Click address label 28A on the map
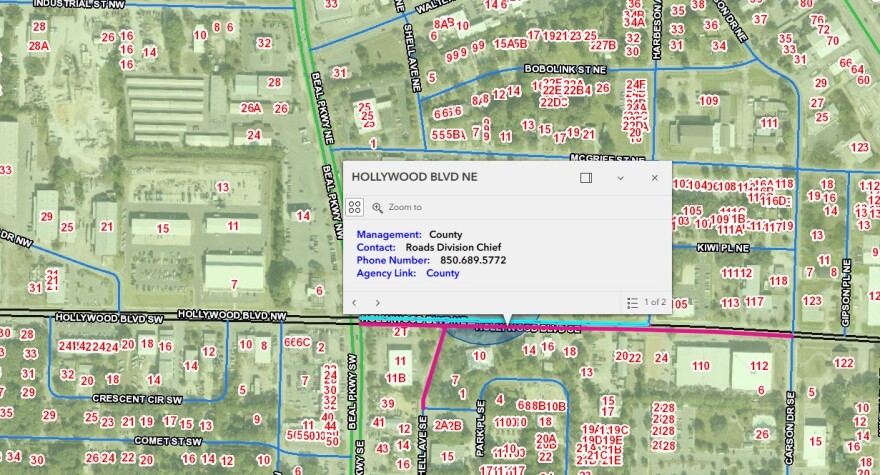Image resolution: width=880 pixels, height=475 pixels. 39,46
